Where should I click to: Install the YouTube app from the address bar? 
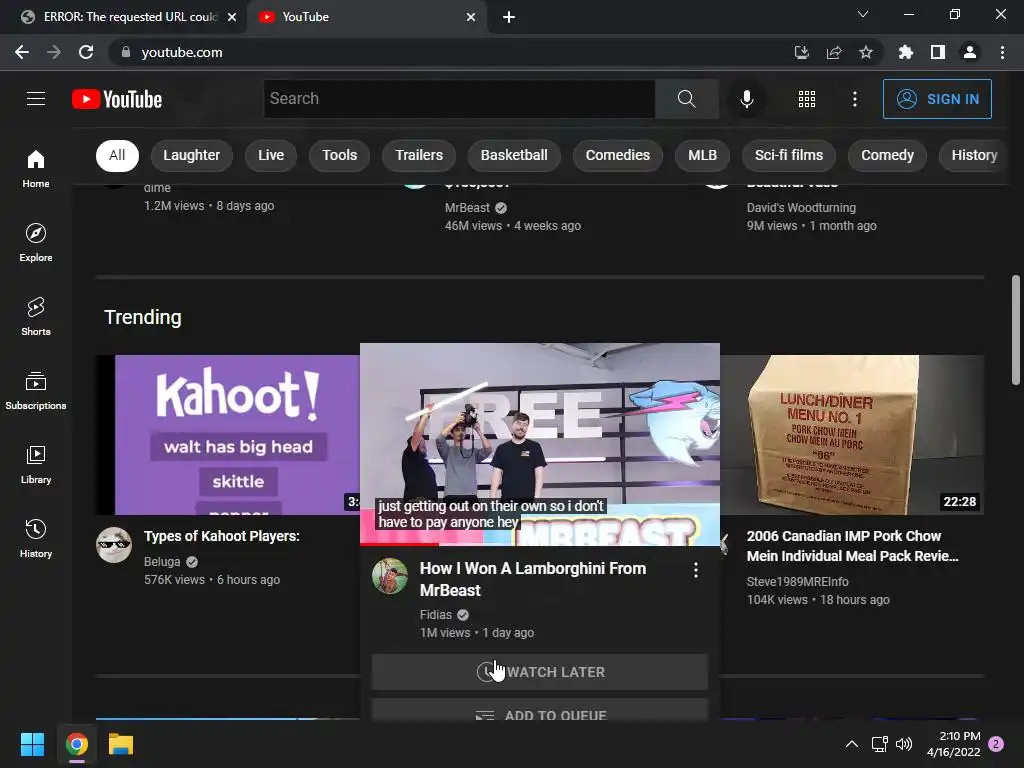click(802, 52)
